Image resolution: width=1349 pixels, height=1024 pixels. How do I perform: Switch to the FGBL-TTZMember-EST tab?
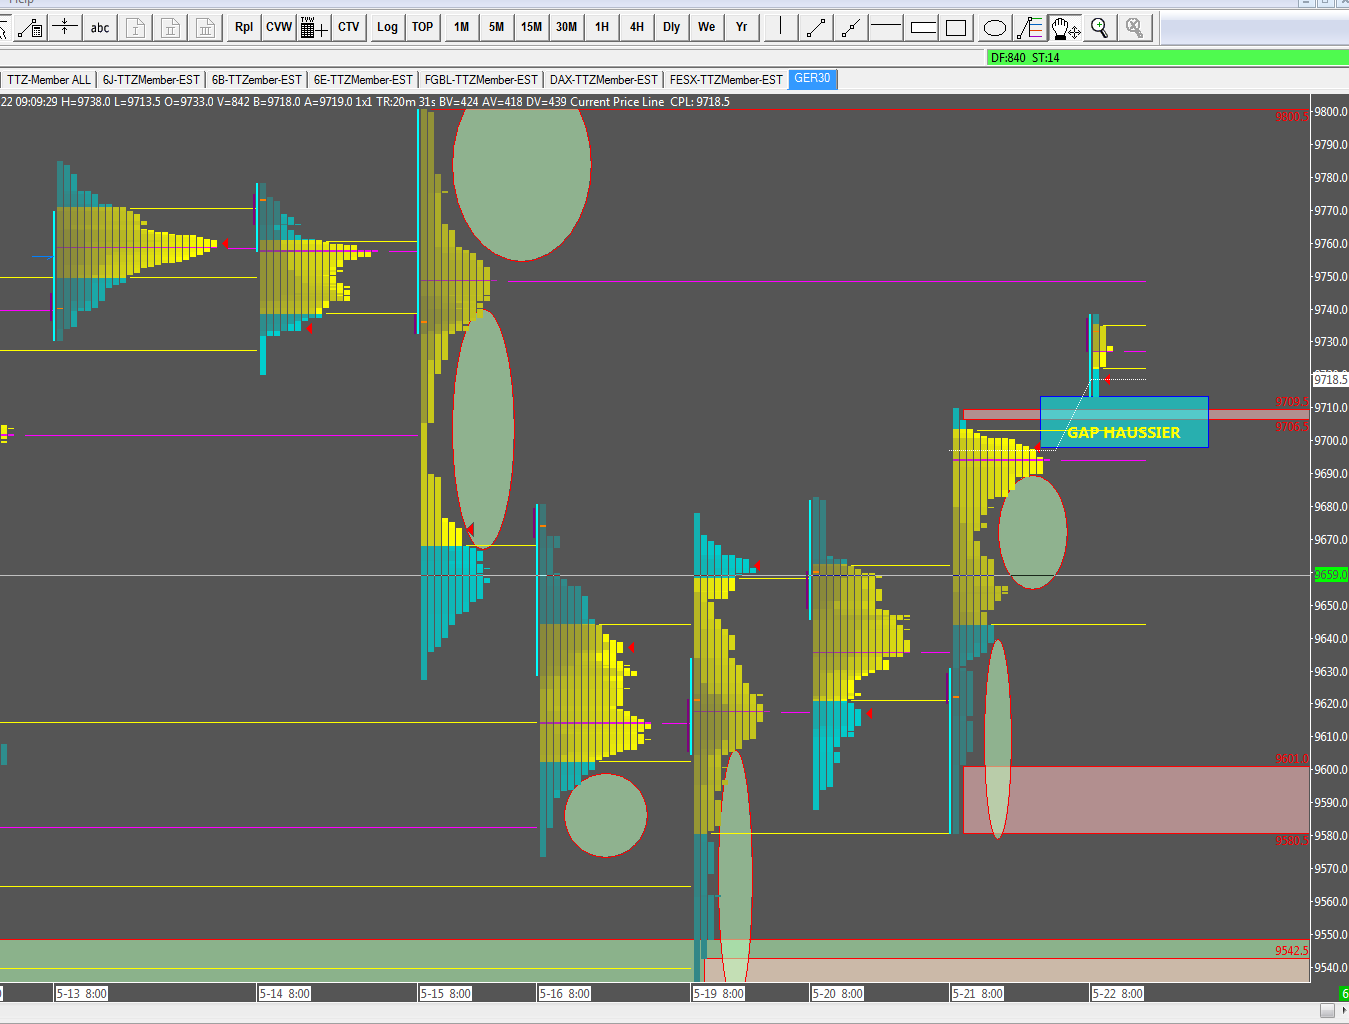(x=480, y=80)
